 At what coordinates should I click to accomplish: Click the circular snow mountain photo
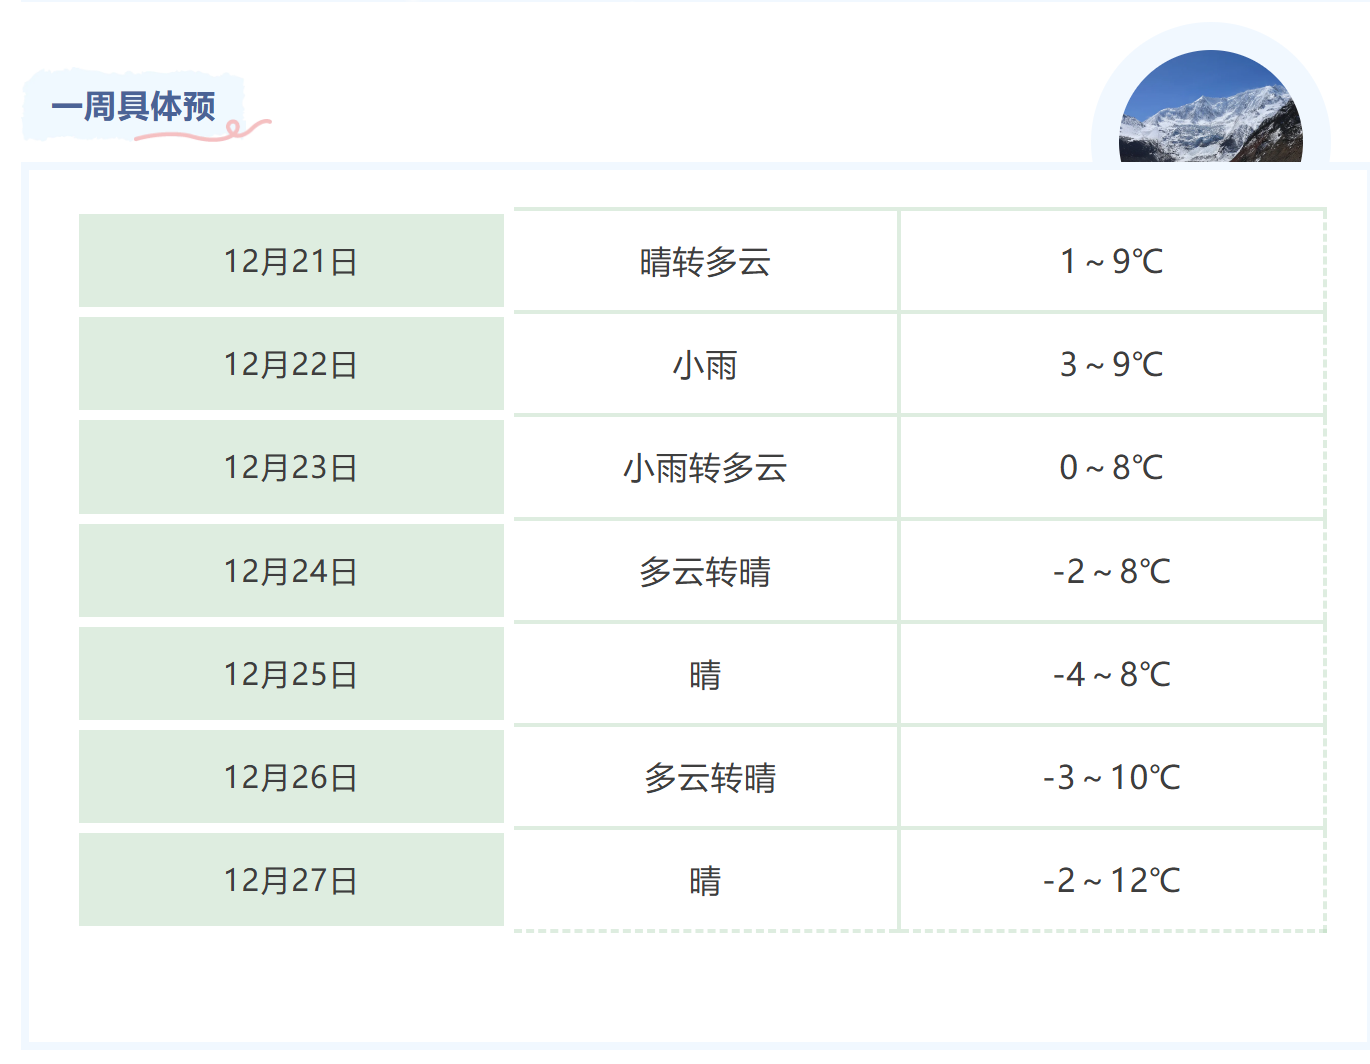1210,108
